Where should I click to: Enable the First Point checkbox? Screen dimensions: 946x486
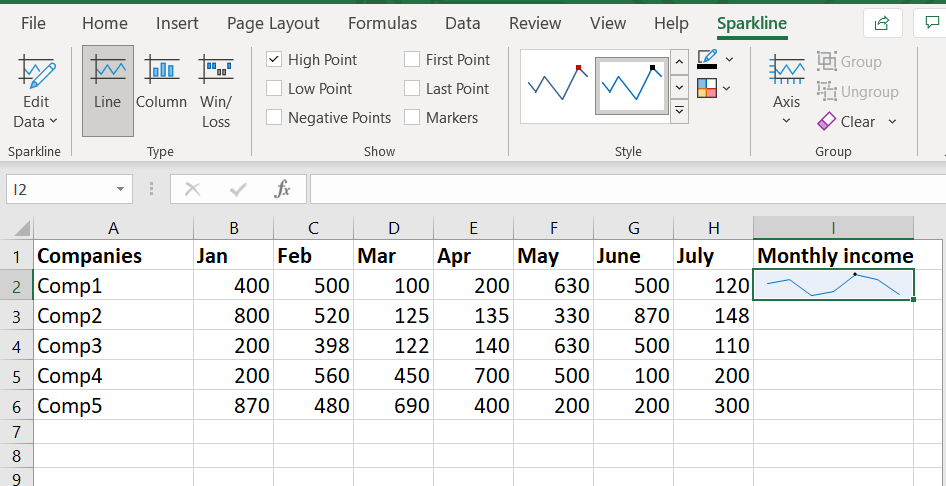pyautogui.click(x=412, y=60)
